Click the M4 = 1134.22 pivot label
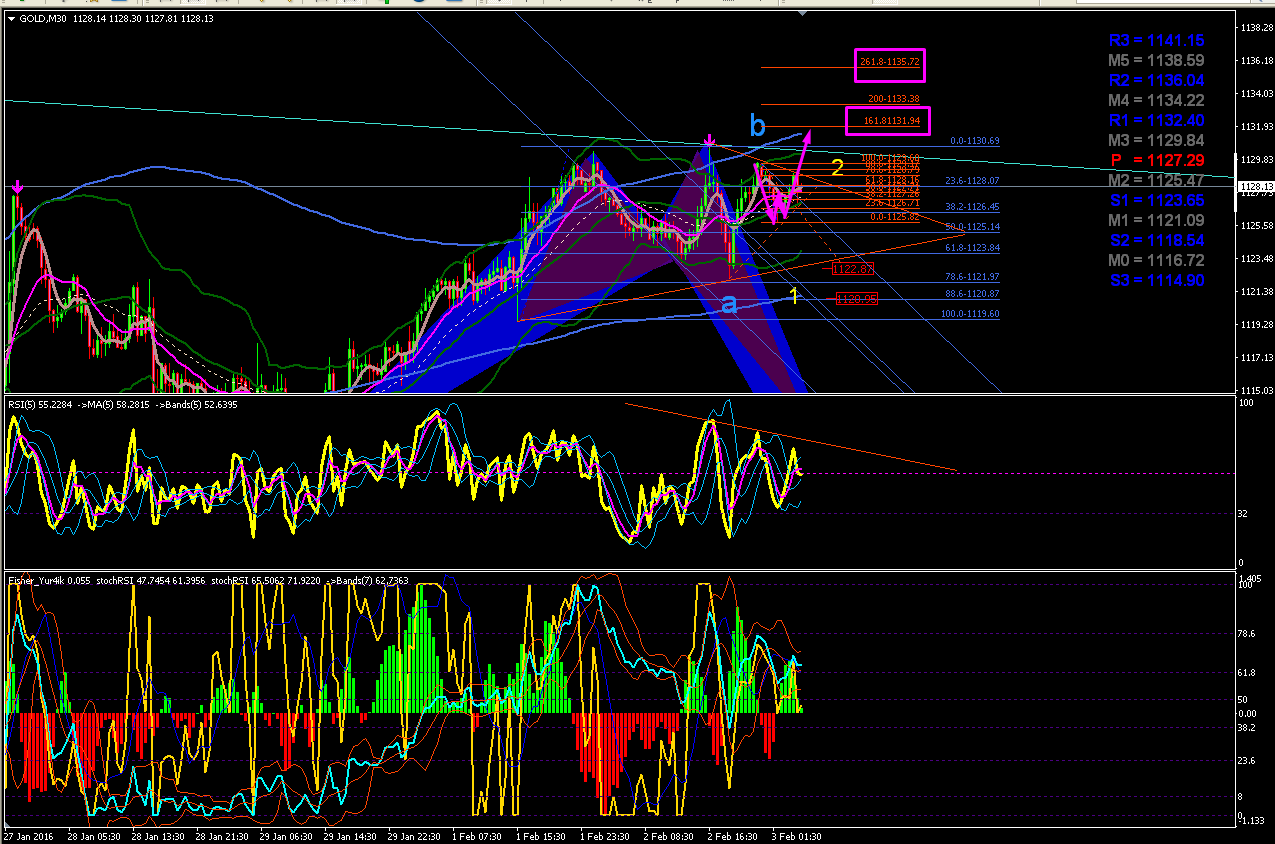The width and height of the screenshot is (1275, 844). pos(1156,100)
